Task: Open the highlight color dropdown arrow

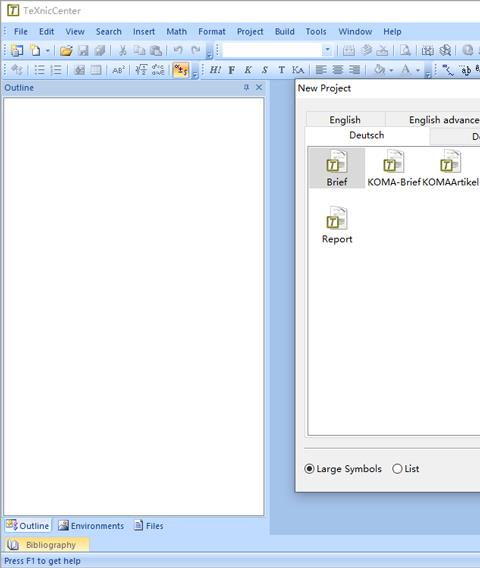Action: 391,70
